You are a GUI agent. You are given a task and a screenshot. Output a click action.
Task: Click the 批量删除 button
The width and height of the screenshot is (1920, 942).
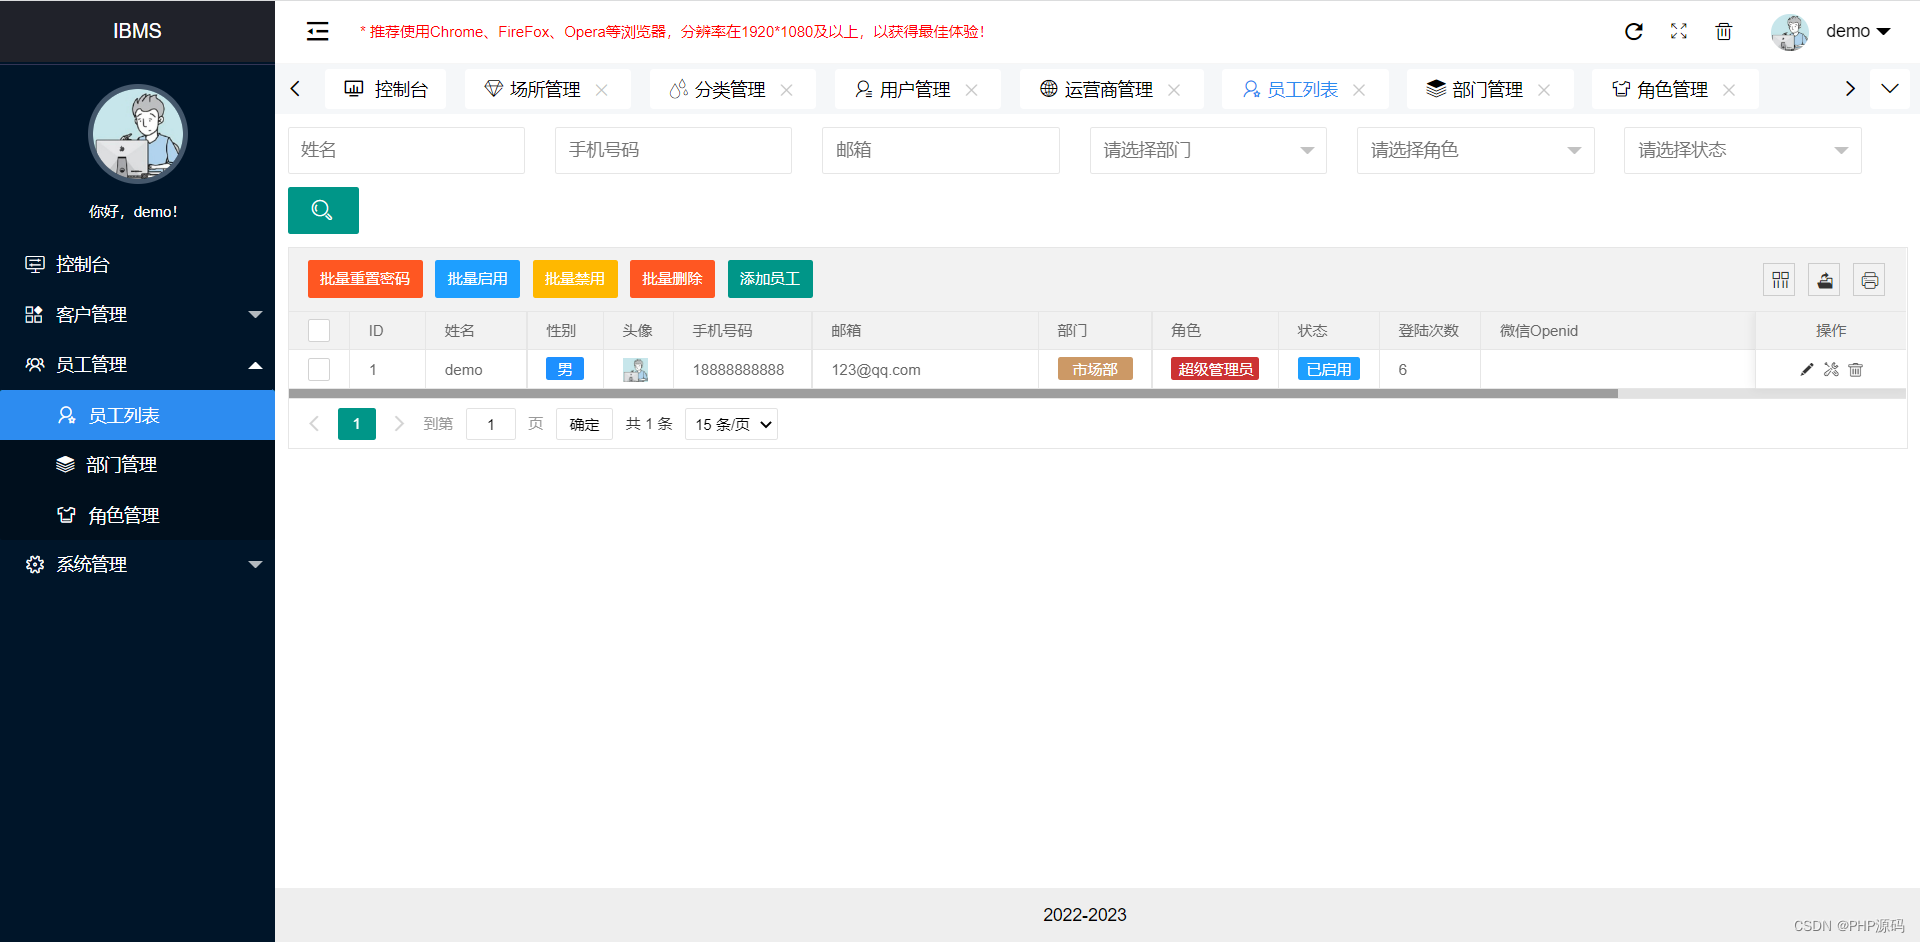point(672,279)
